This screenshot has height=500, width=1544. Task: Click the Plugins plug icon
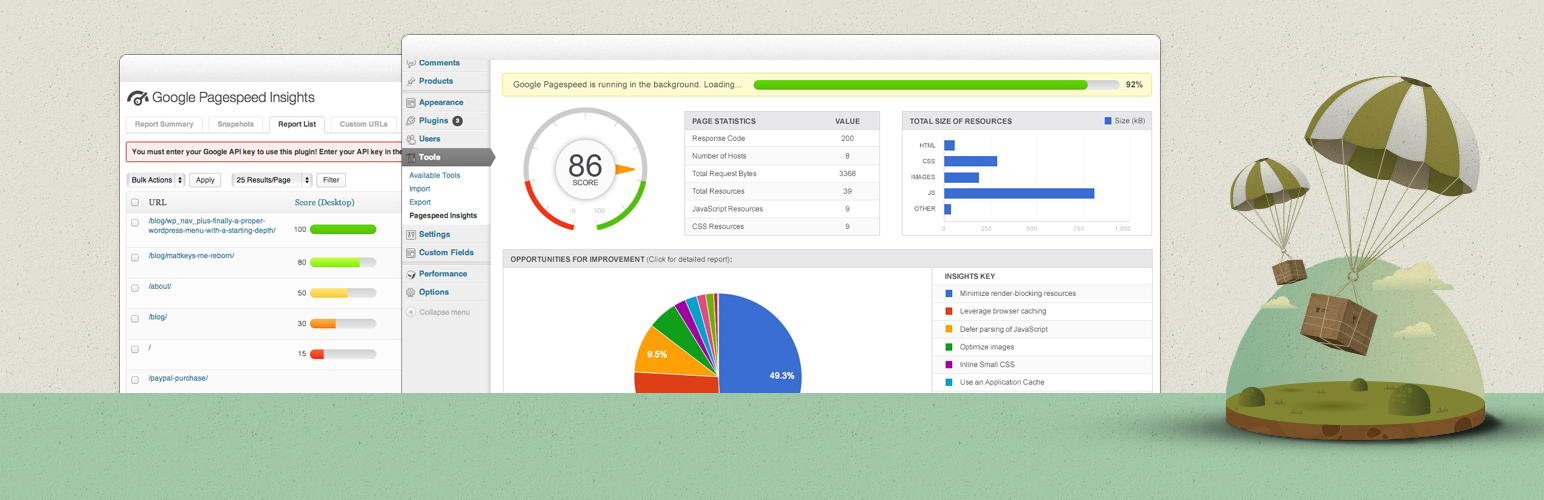click(411, 121)
